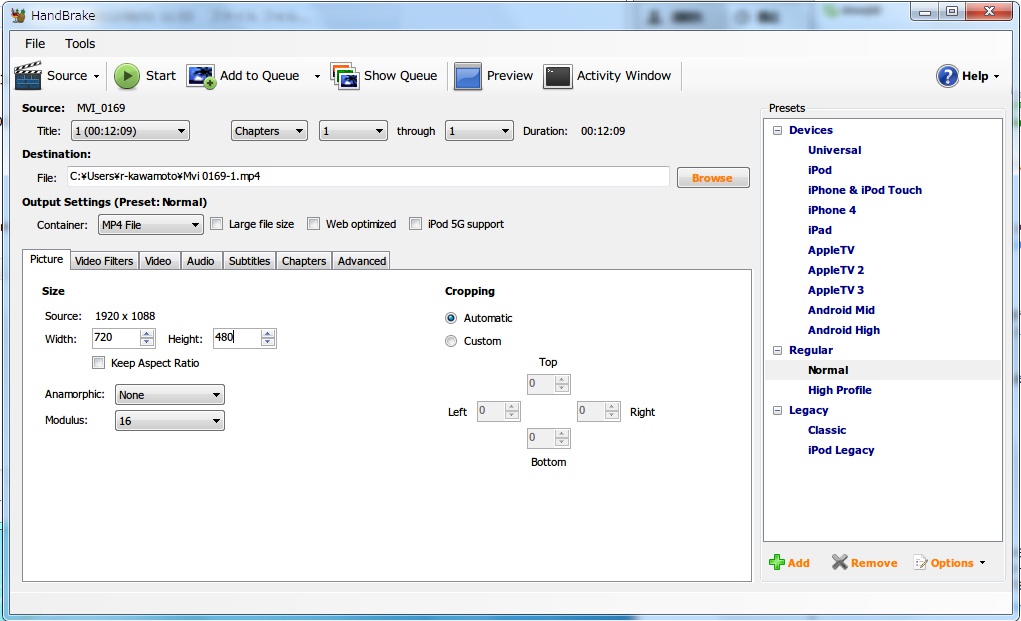This screenshot has height=621, width=1021.
Task: Click the blue Help question-mark icon
Action: [947, 76]
